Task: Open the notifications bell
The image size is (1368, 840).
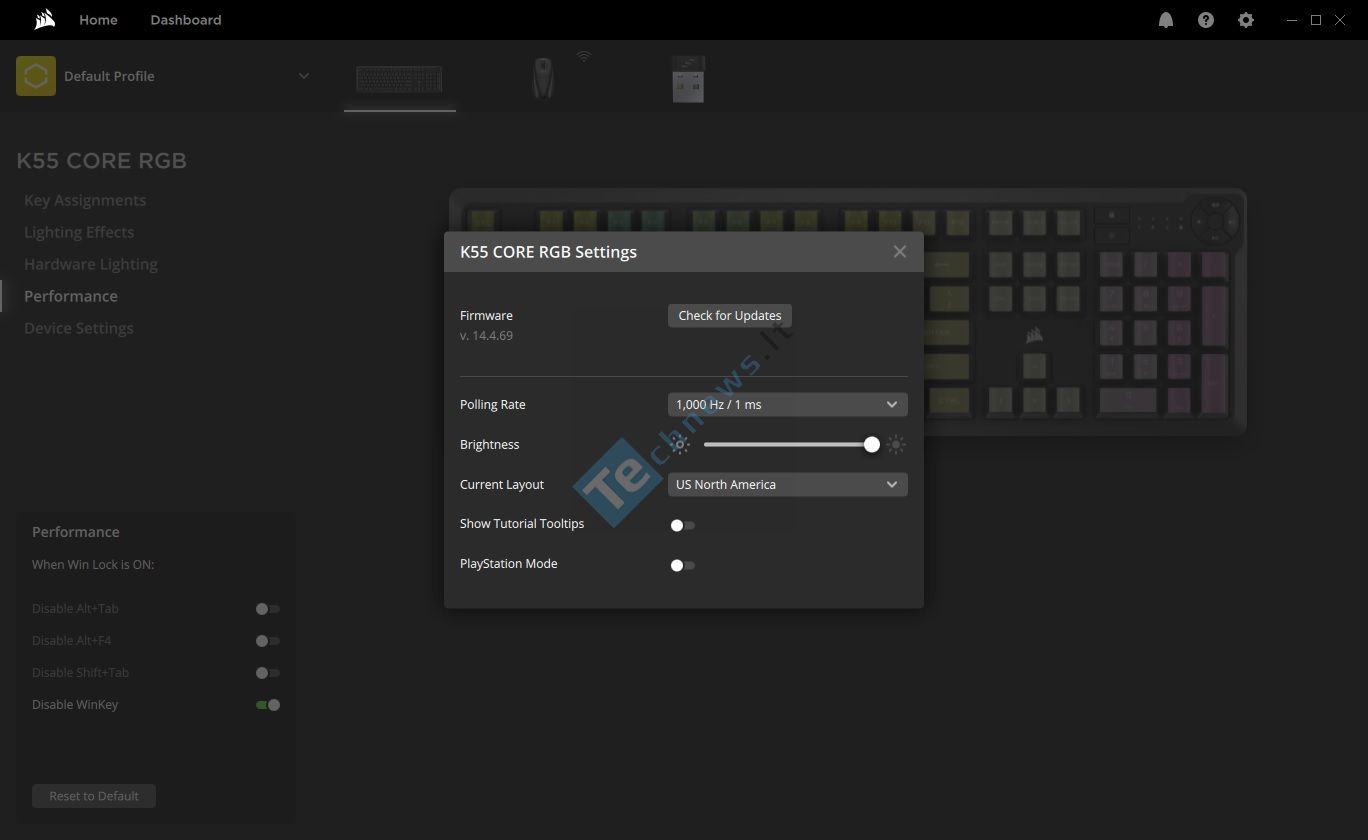Action: tap(1166, 20)
